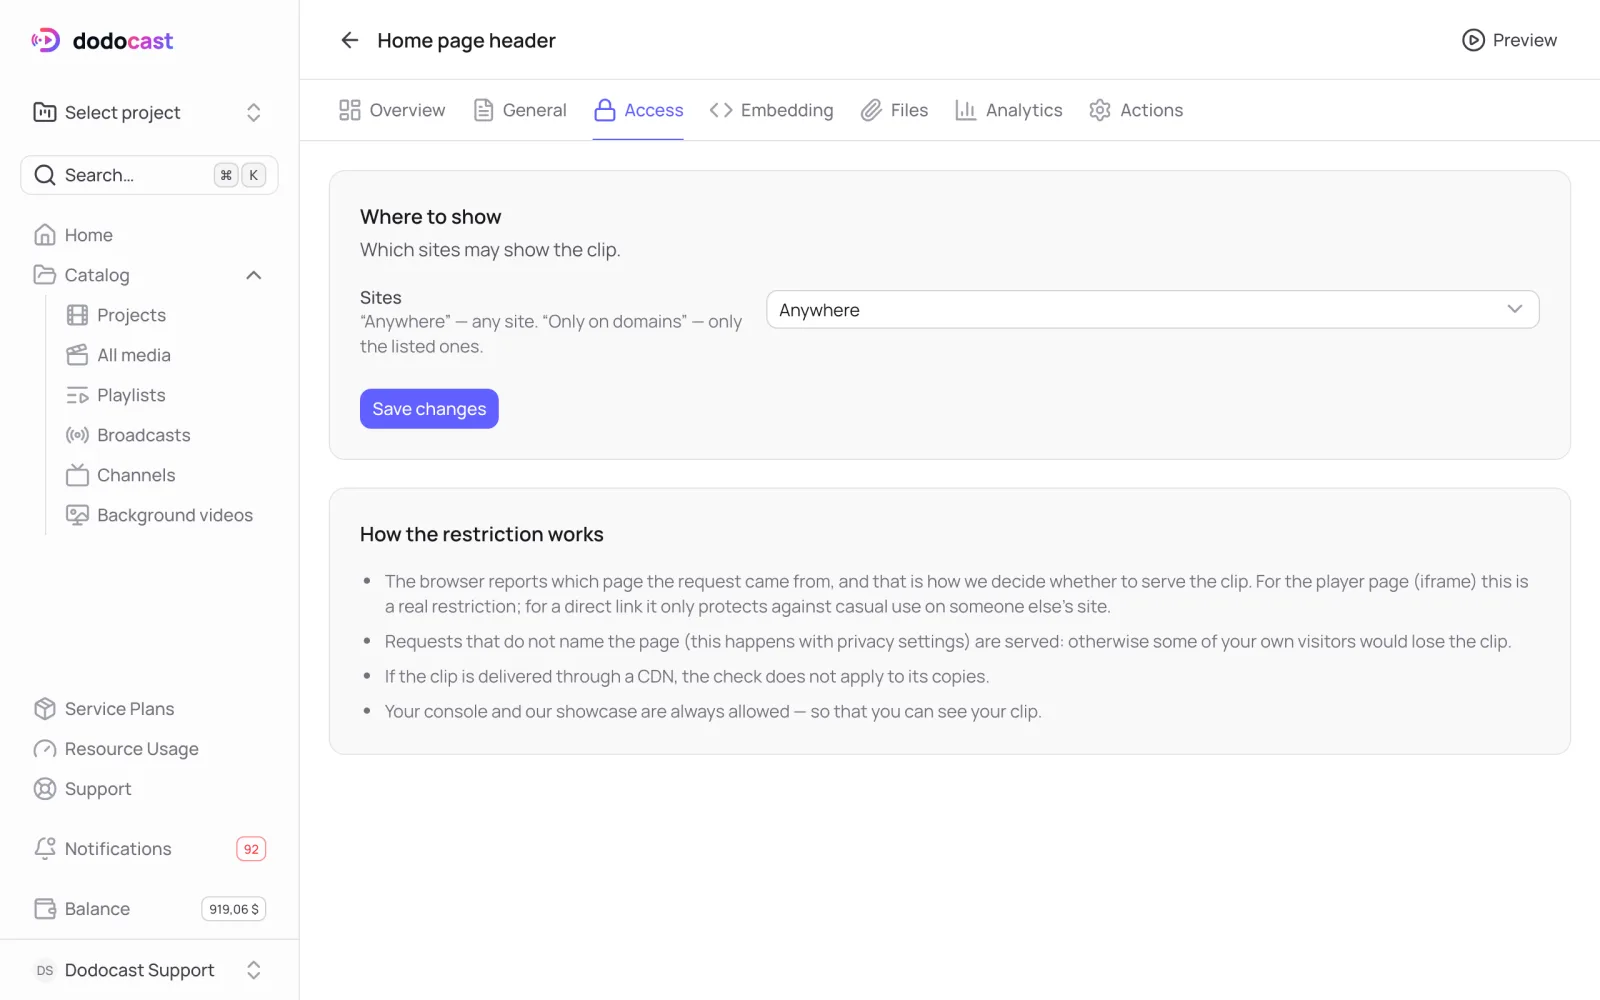Go back using the left arrow icon
1600x1000 pixels.
349,40
